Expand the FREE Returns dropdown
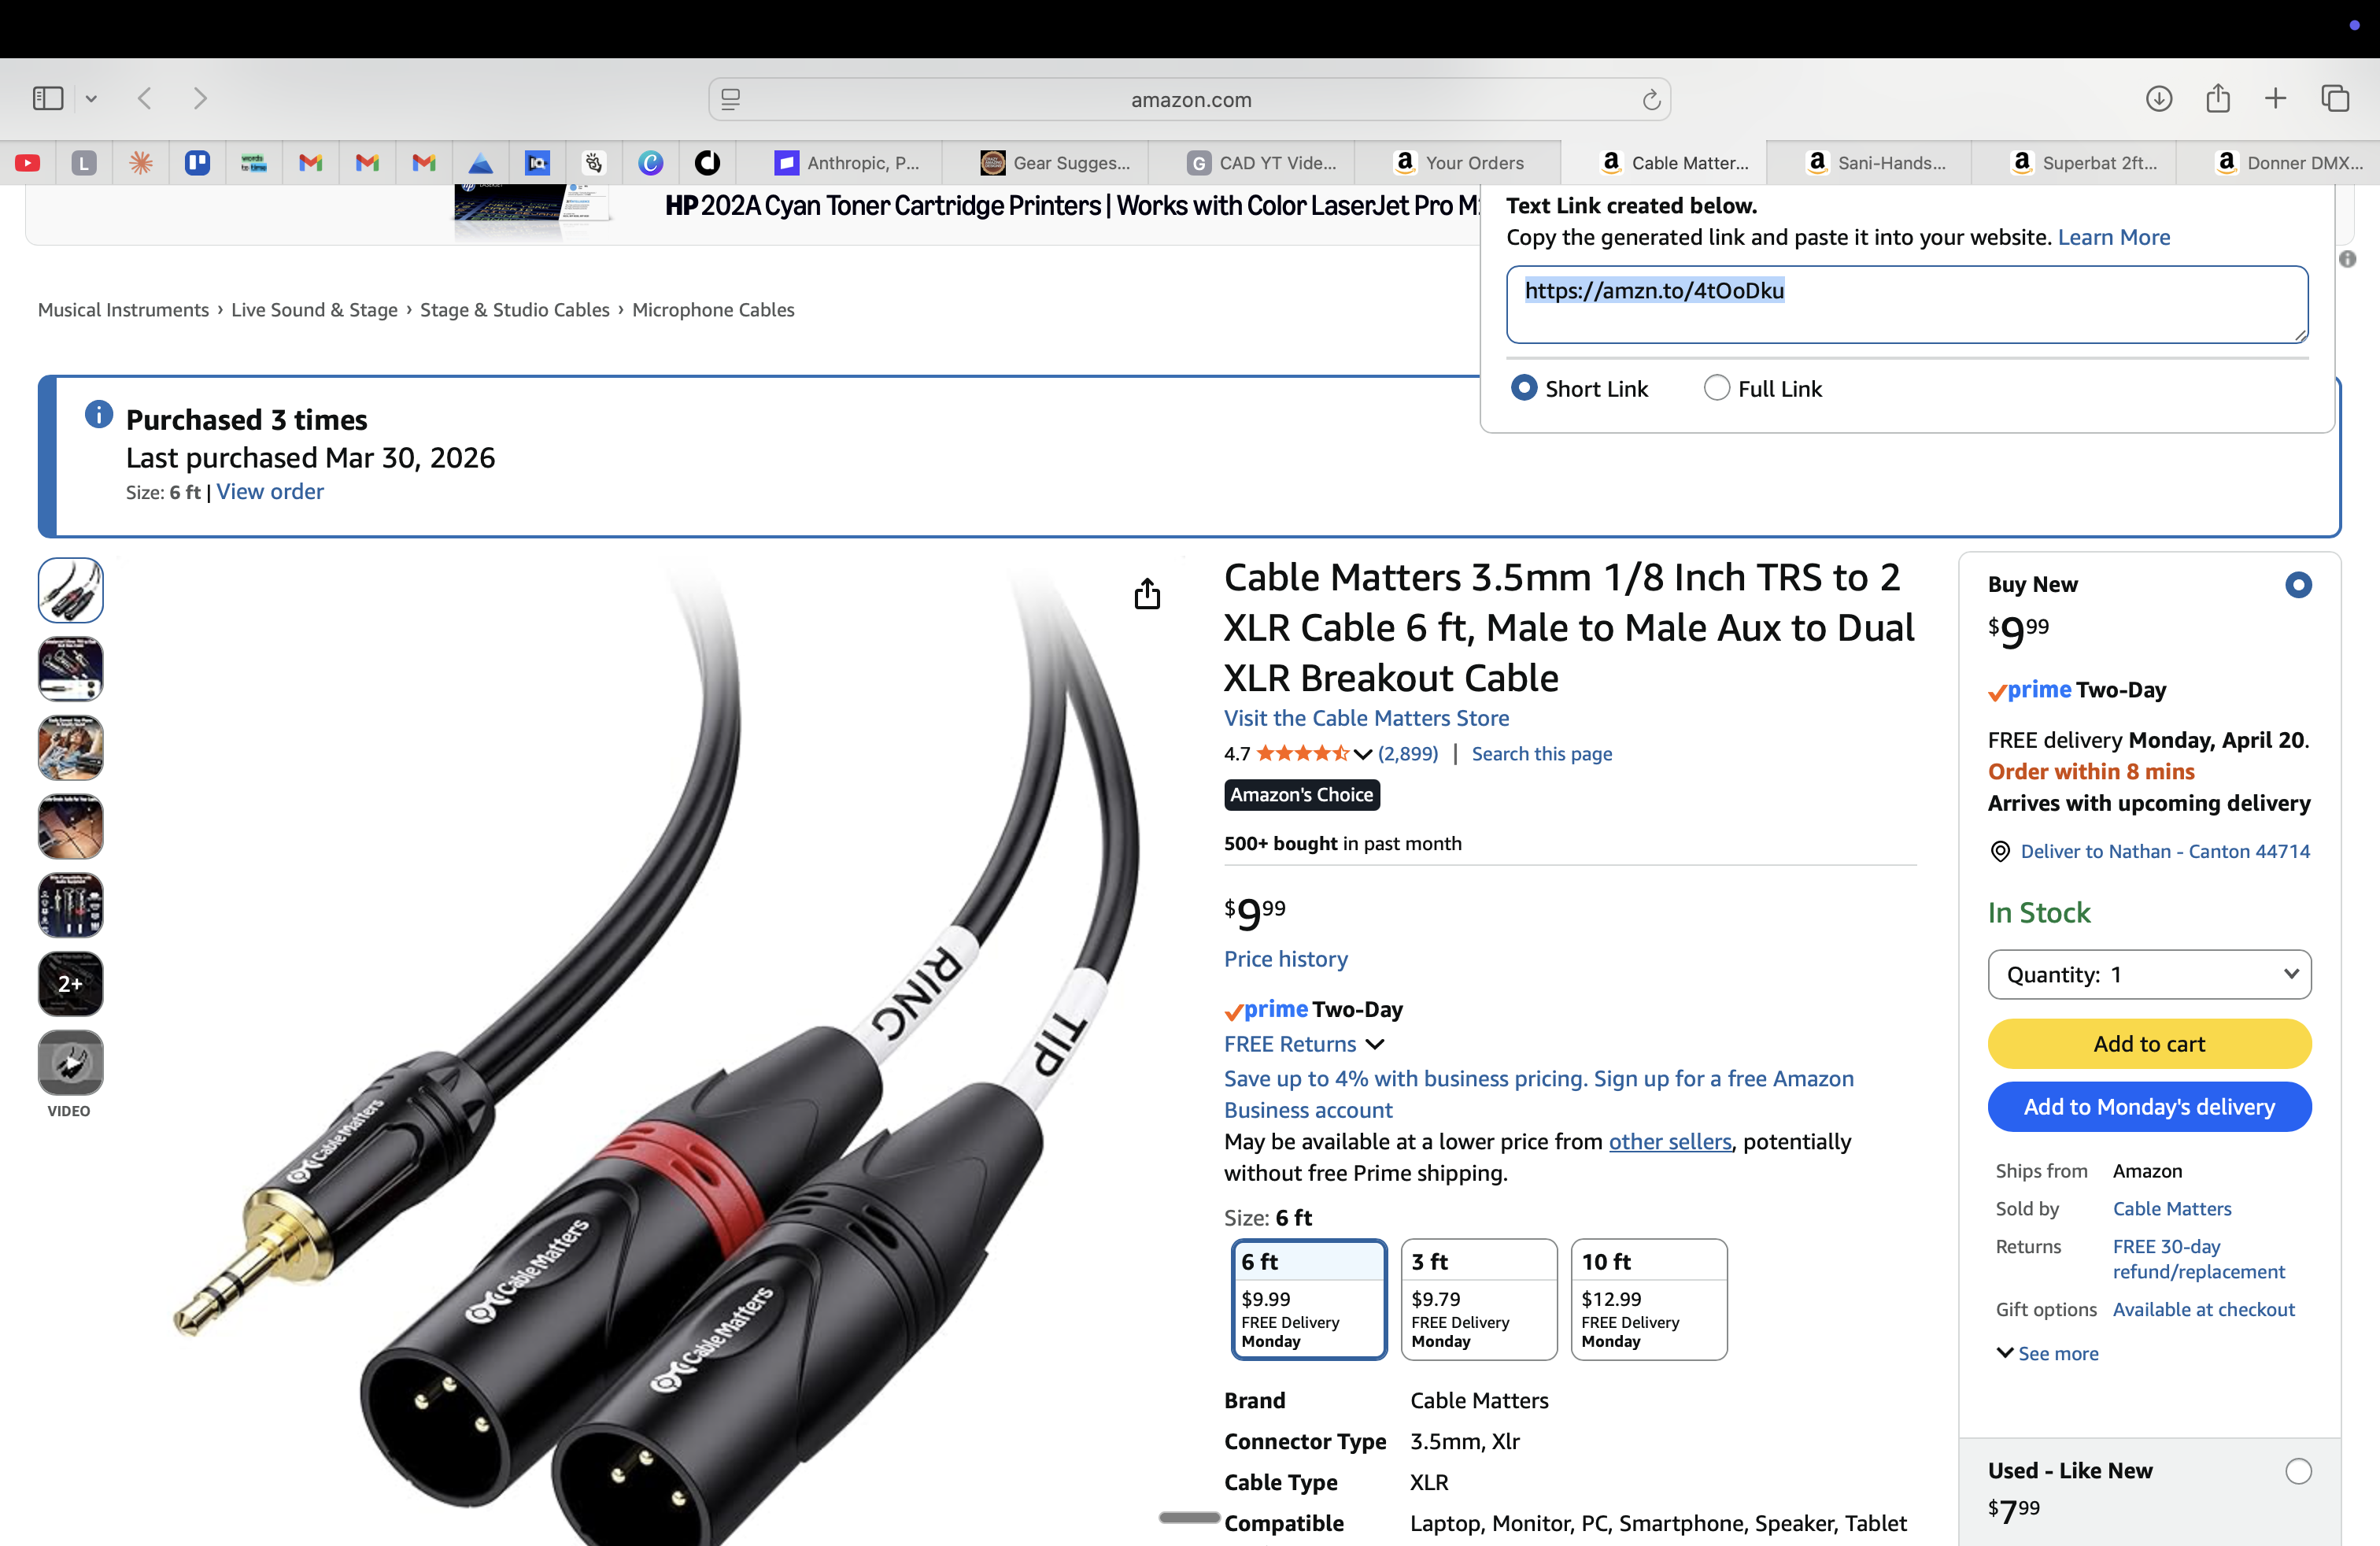 (1304, 1044)
